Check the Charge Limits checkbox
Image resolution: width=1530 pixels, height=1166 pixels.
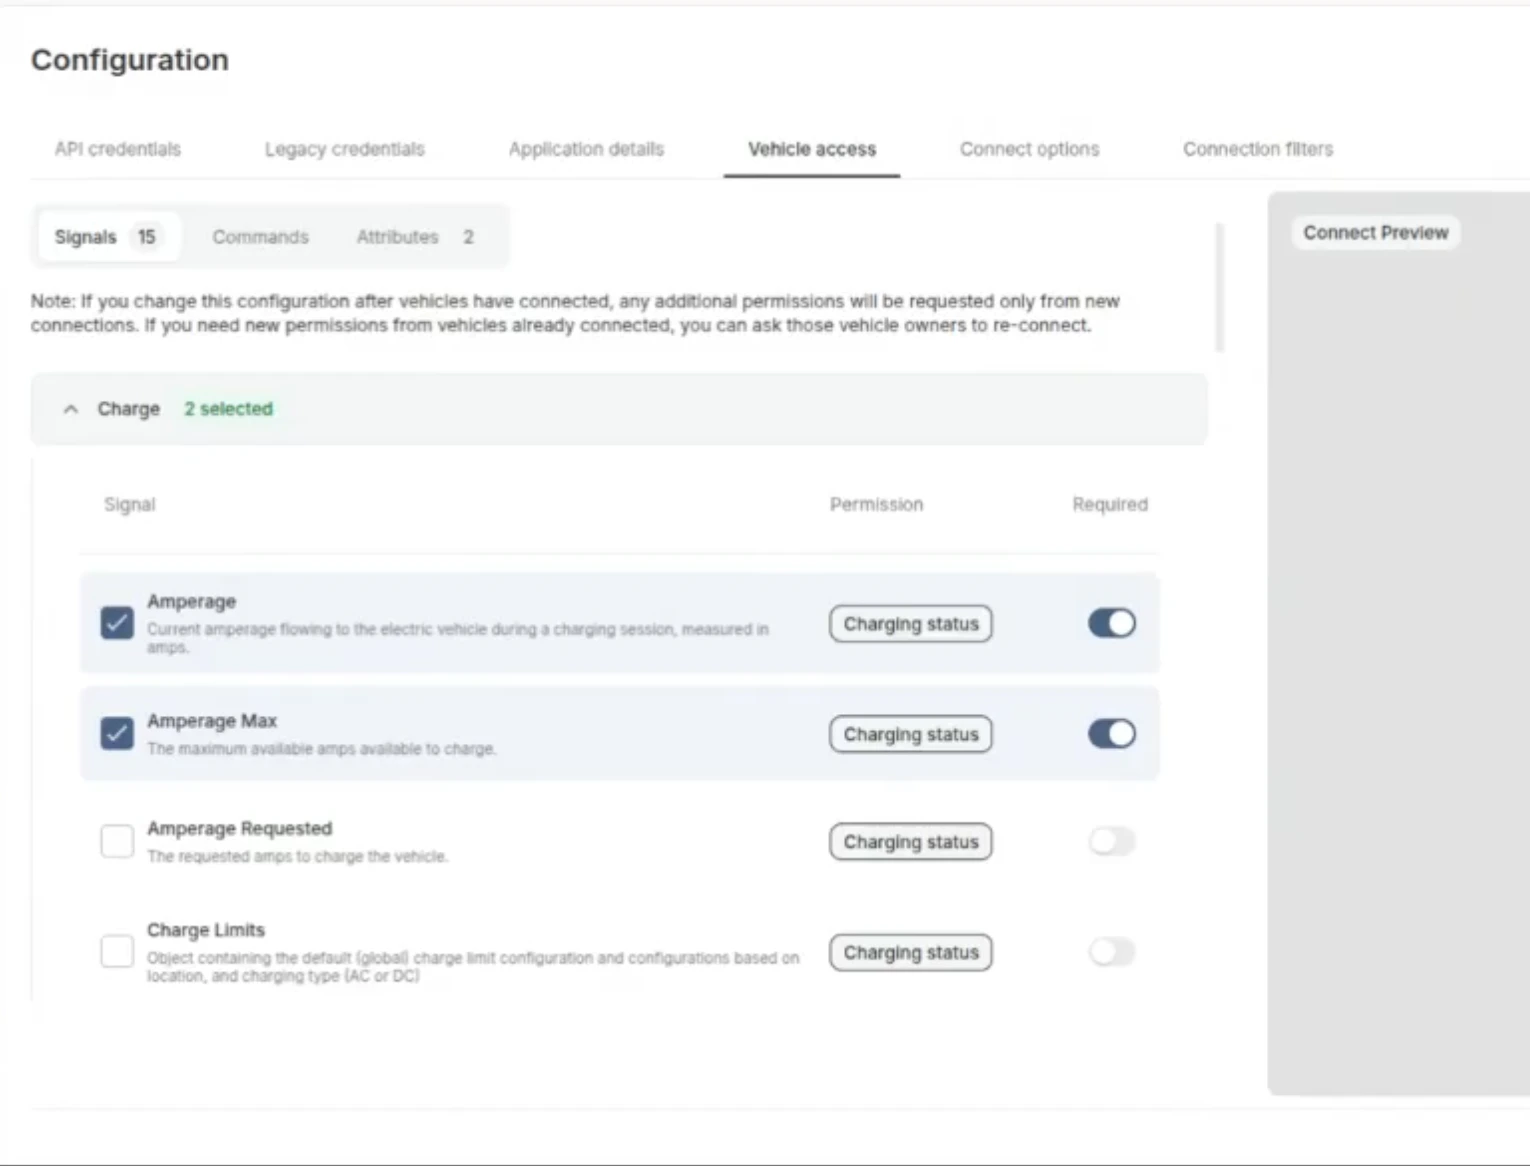[117, 951]
